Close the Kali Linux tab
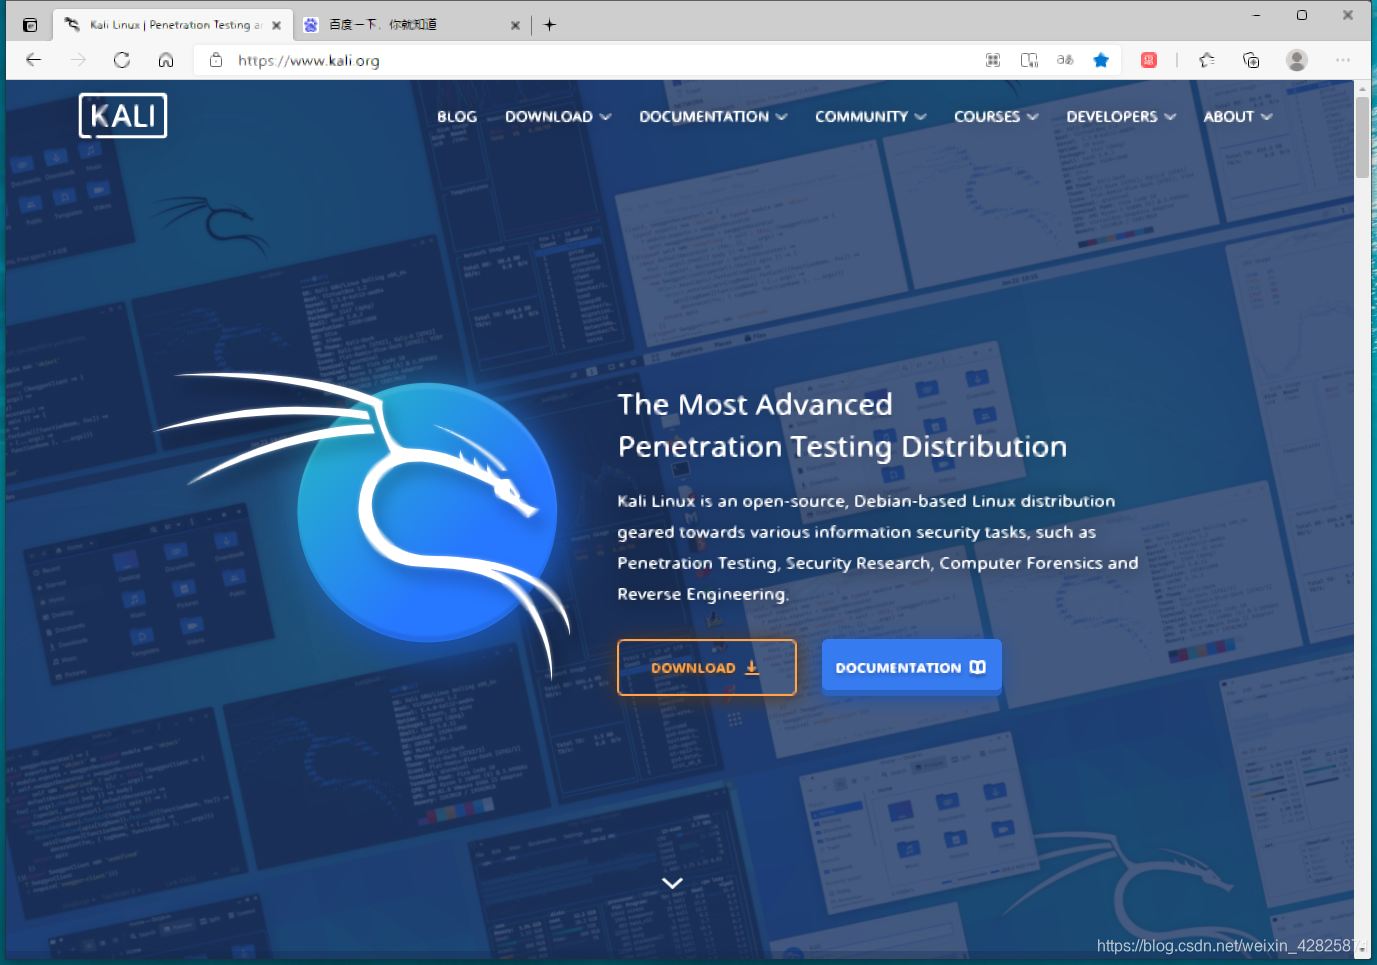The width and height of the screenshot is (1377, 965). click(276, 25)
